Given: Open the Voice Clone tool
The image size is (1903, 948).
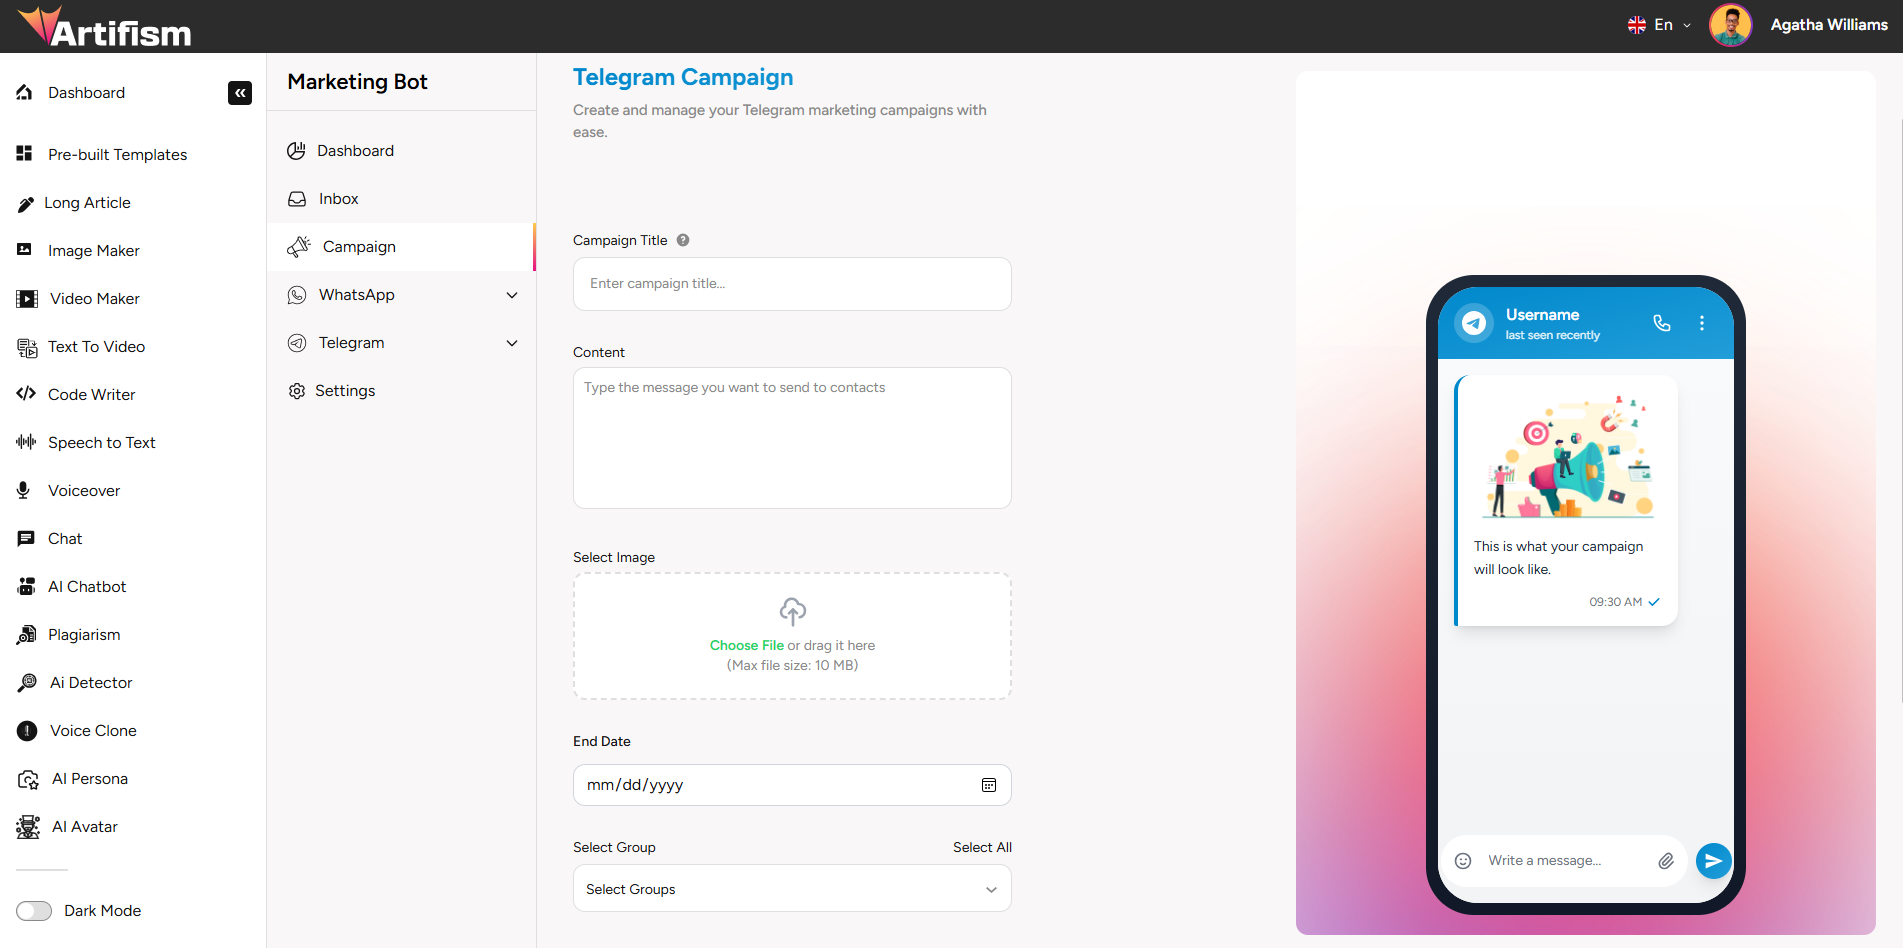Looking at the screenshot, I should pyautogui.click(x=93, y=730).
